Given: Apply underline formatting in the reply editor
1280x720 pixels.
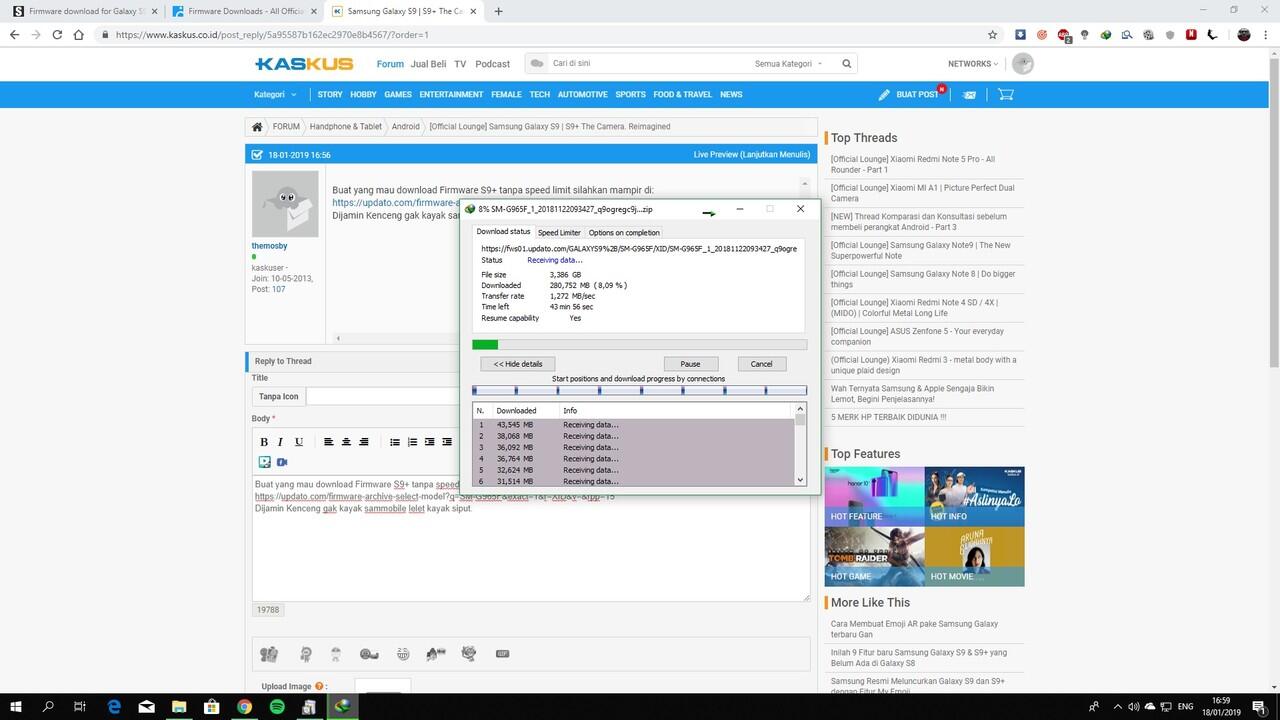Looking at the screenshot, I should (x=298, y=441).
